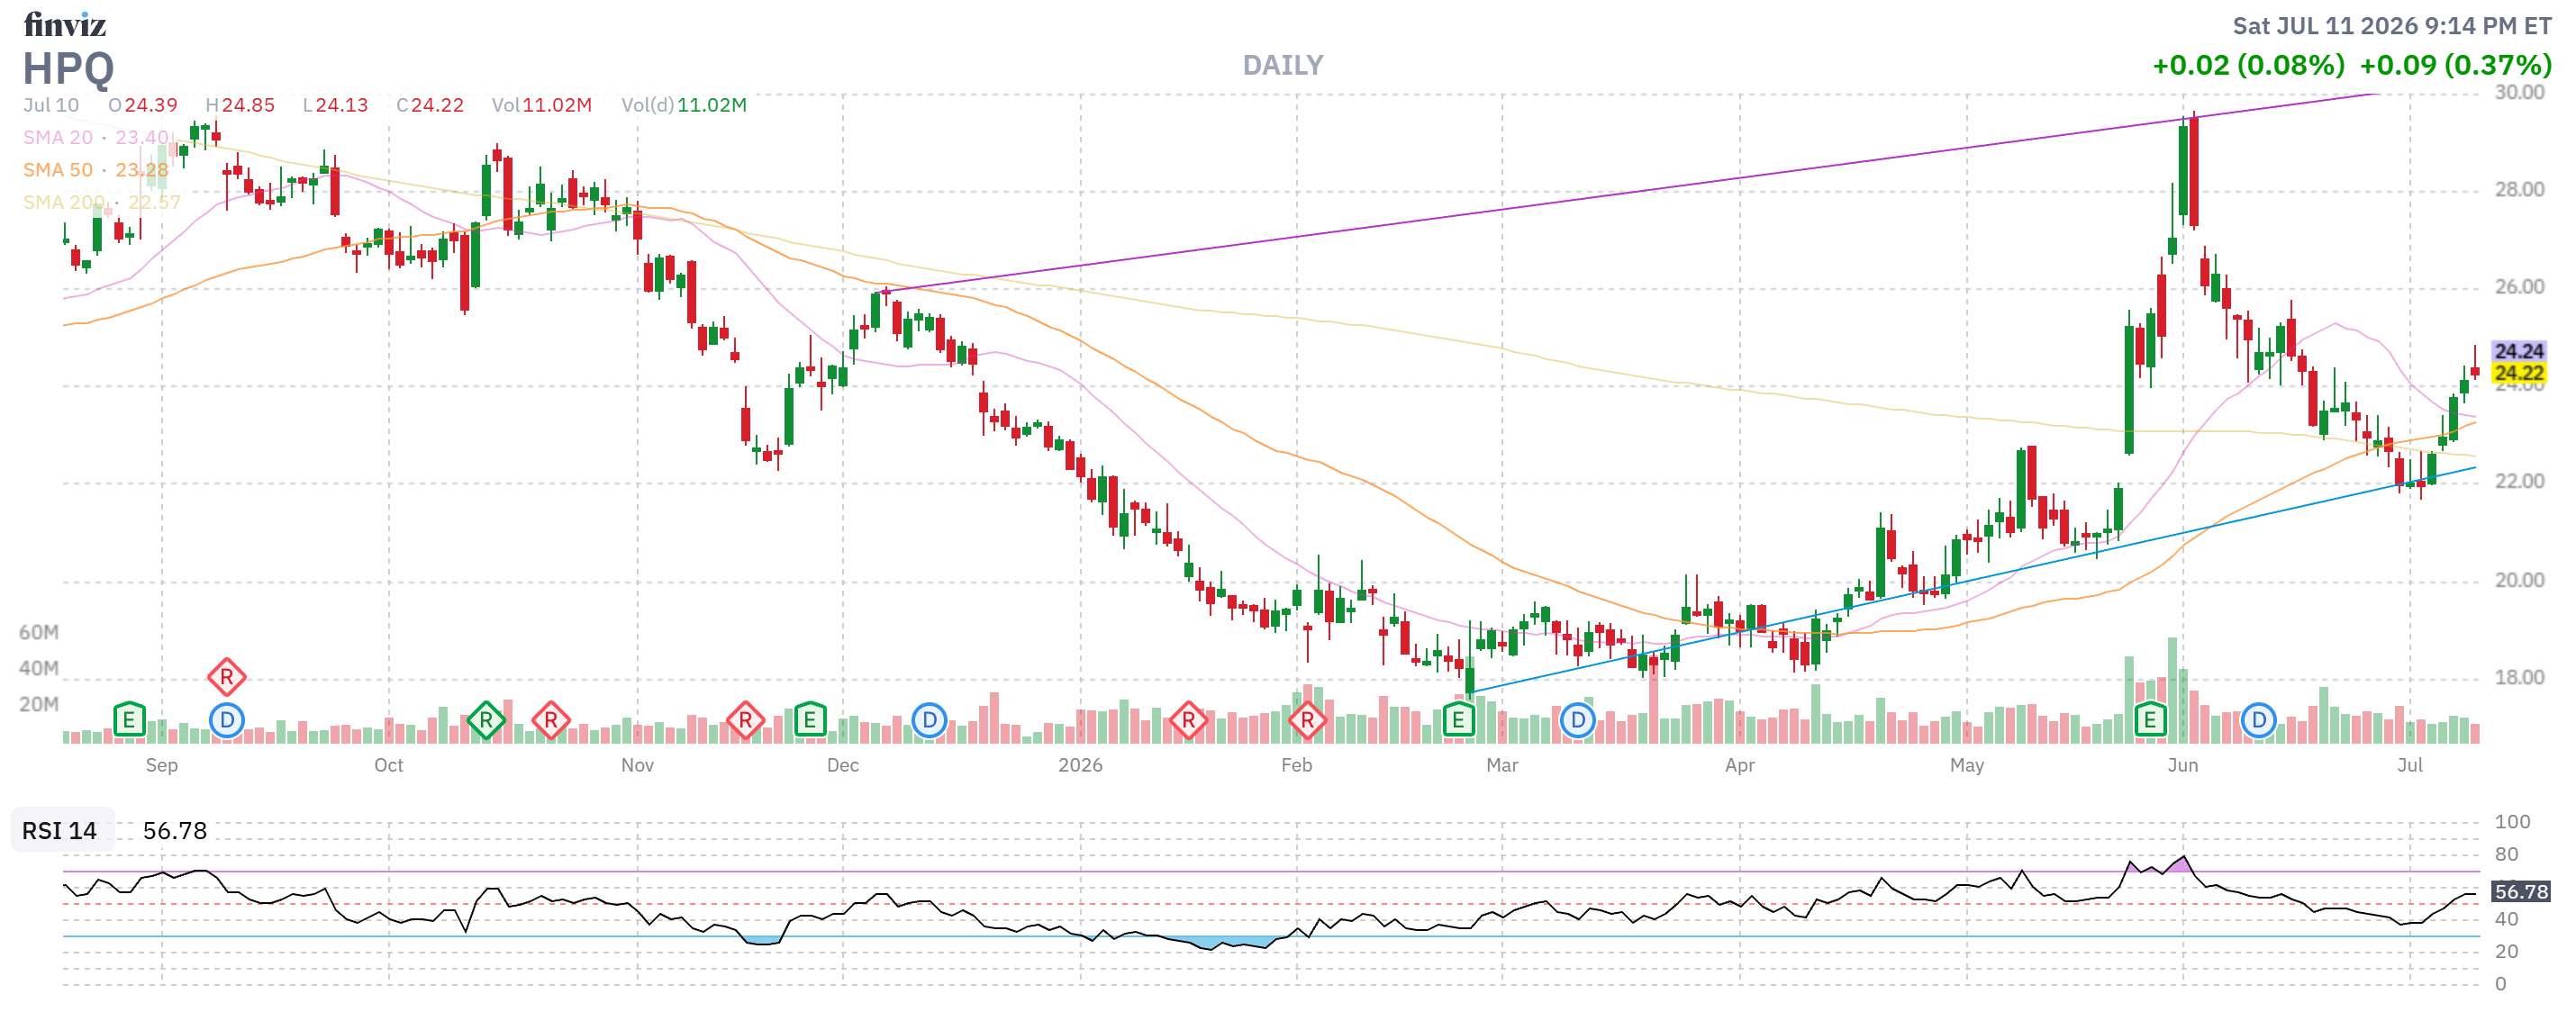This screenshot has width=2576, height=1012.
Task: Click the yellow 24.22 last price tag
Action: 2518,373
